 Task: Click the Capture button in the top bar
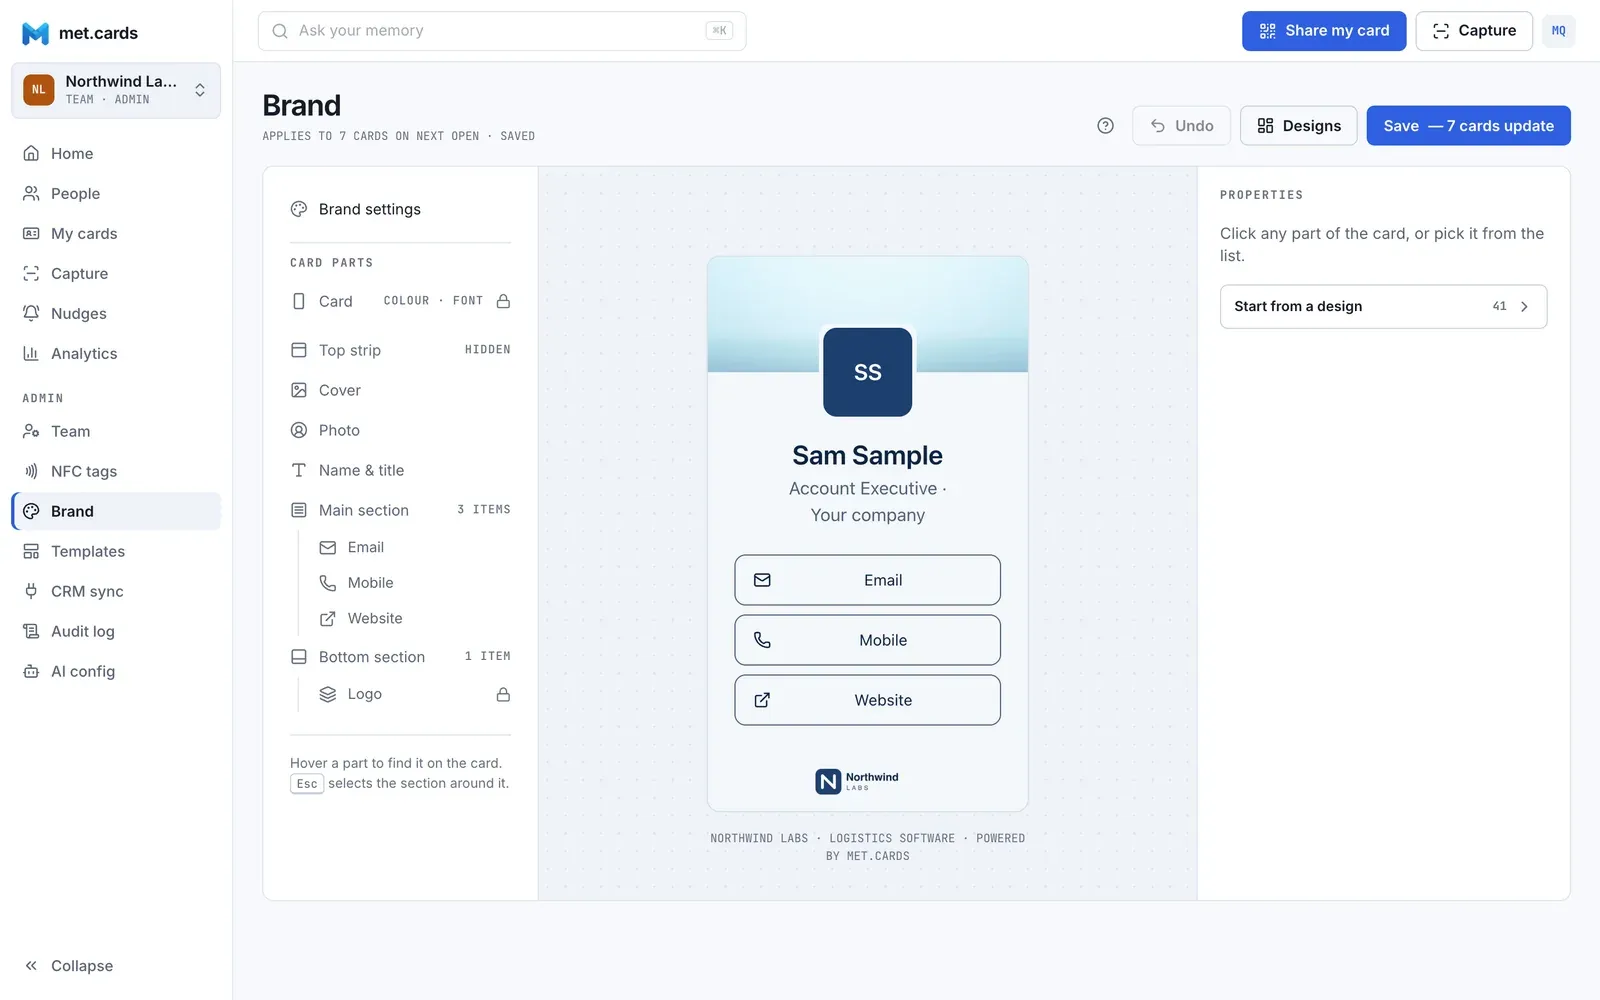1474,31
